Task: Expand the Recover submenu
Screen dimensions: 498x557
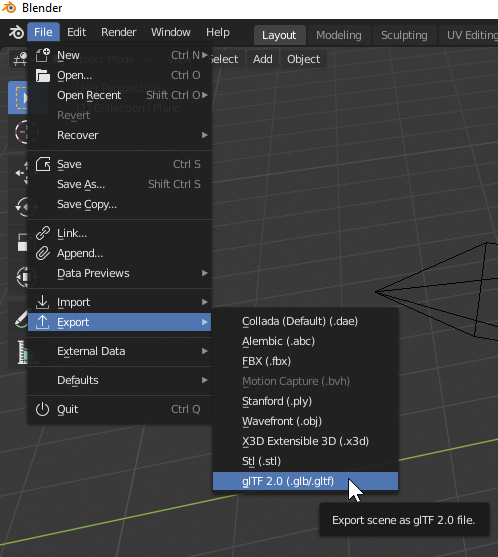Action: [120, 135]
